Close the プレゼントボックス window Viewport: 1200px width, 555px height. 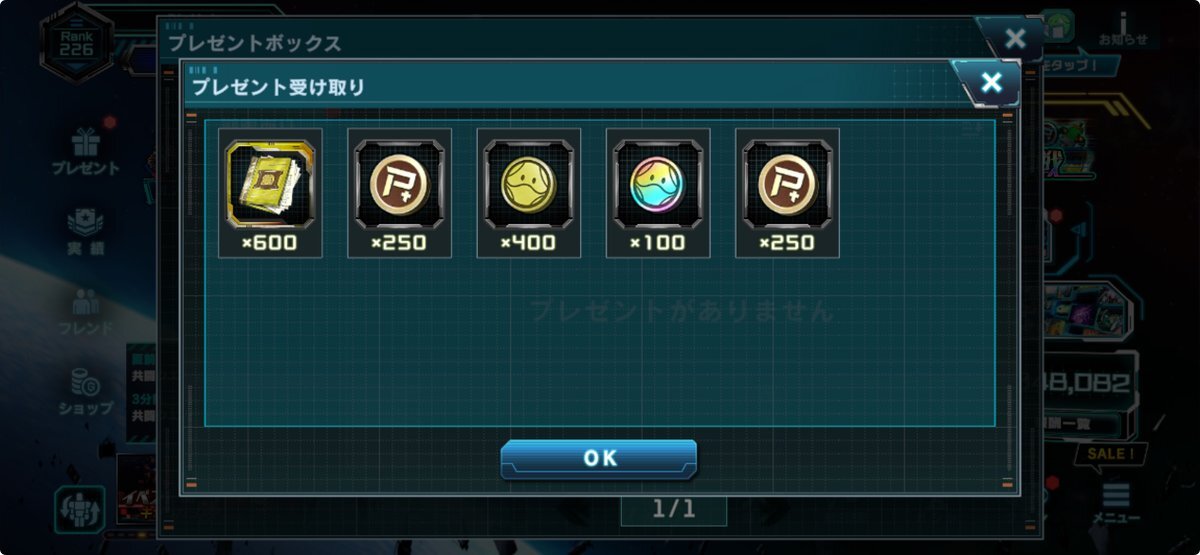pyautogui.click(x=1014, y=39)
